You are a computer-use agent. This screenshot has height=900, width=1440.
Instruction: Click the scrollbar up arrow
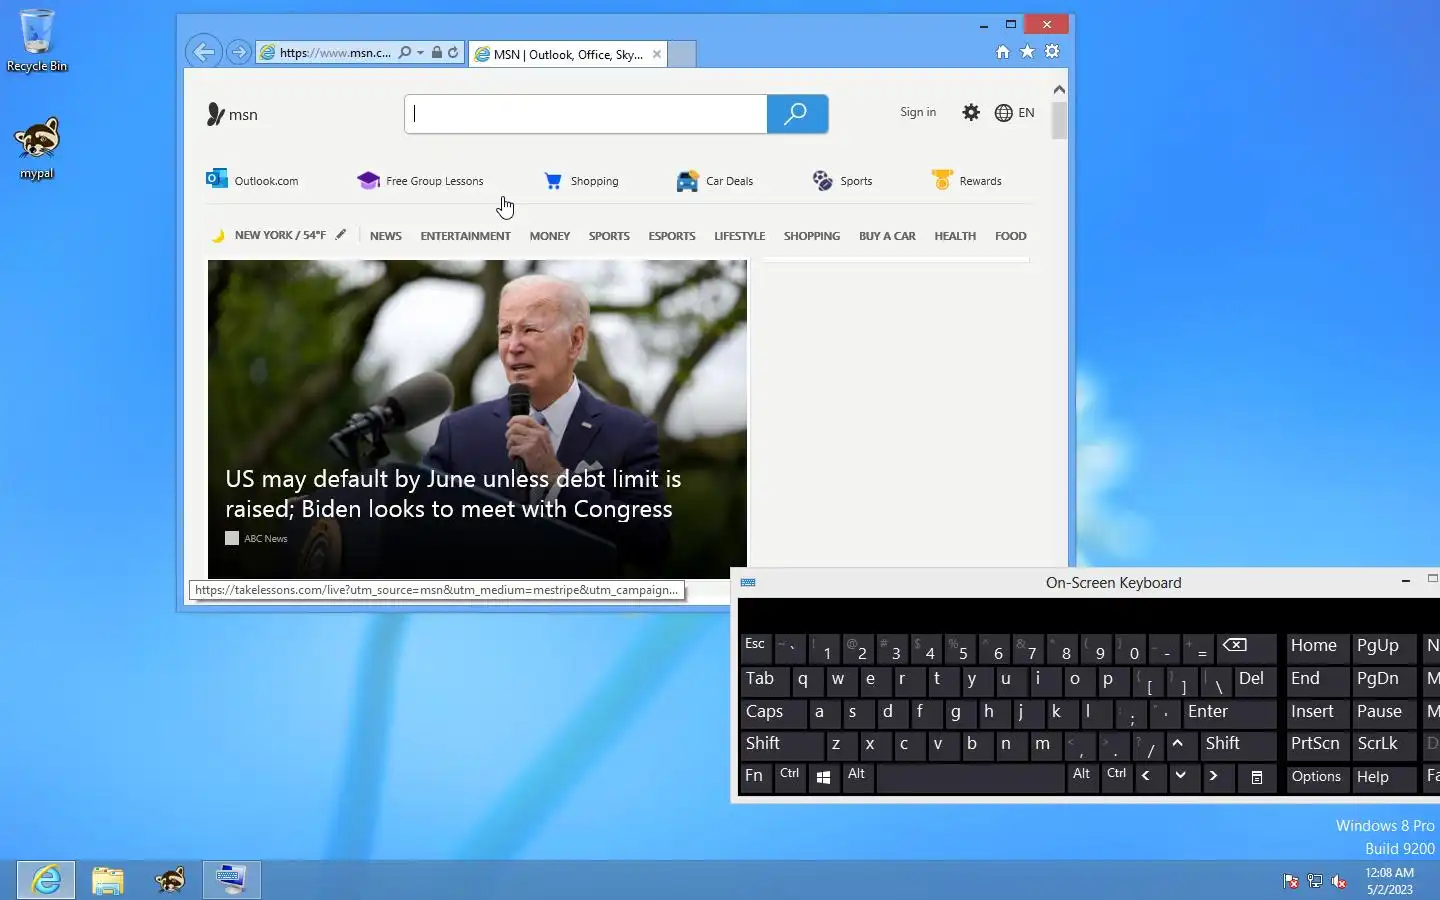click(1059, 89)
